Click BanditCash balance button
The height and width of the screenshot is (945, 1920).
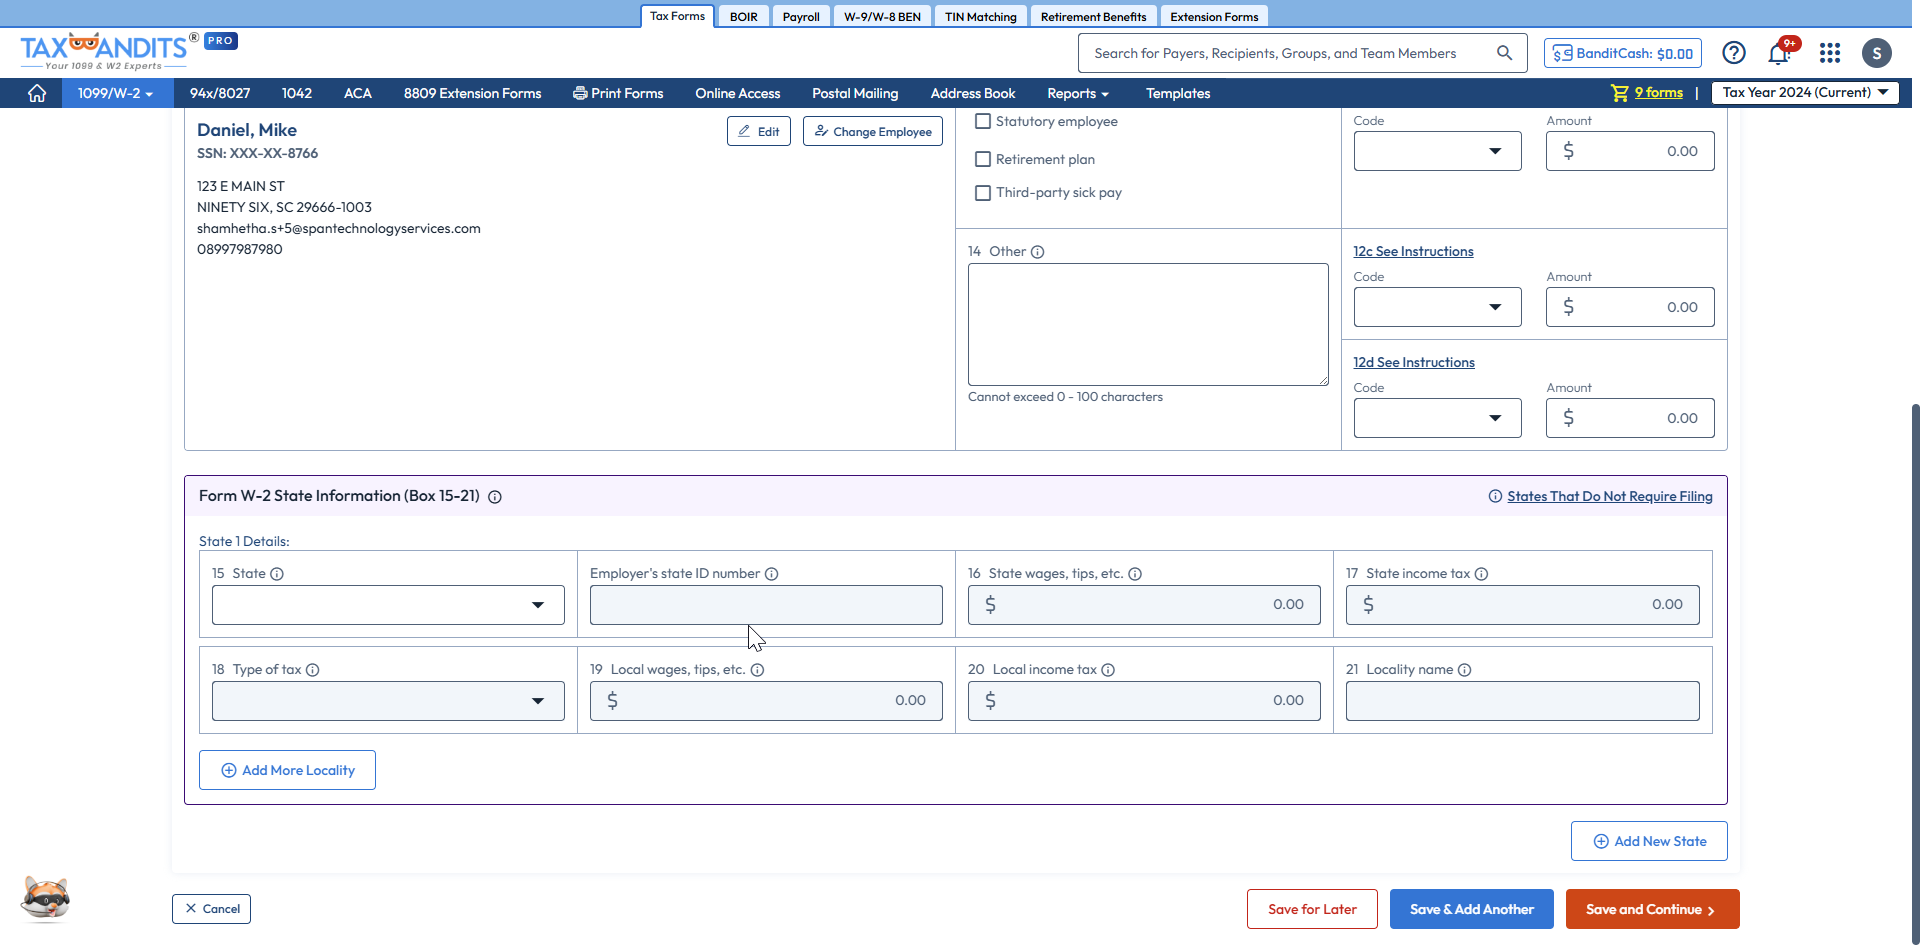[1623, 53]
